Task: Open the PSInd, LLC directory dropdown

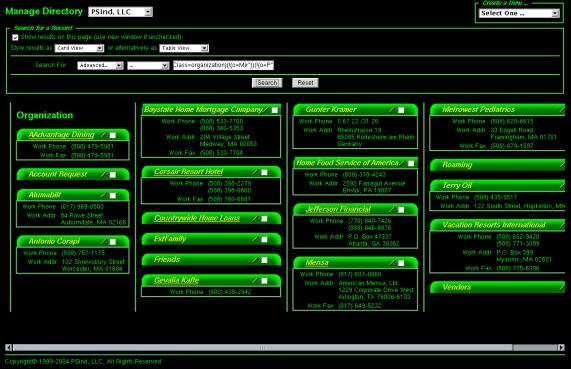Action: 120,12
